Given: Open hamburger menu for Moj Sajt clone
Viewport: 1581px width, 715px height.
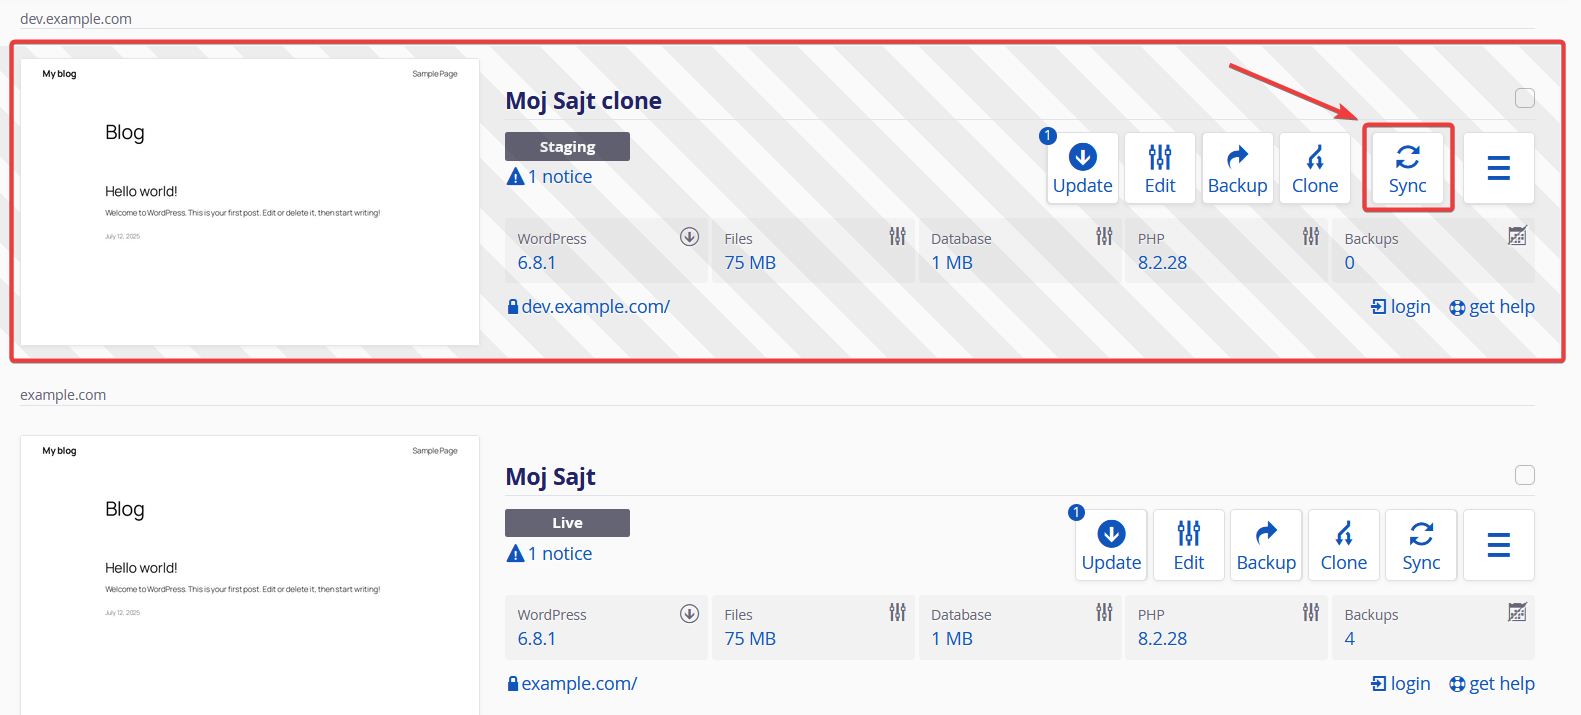Looking at the screenshot, I should (x=1499, y=168).
